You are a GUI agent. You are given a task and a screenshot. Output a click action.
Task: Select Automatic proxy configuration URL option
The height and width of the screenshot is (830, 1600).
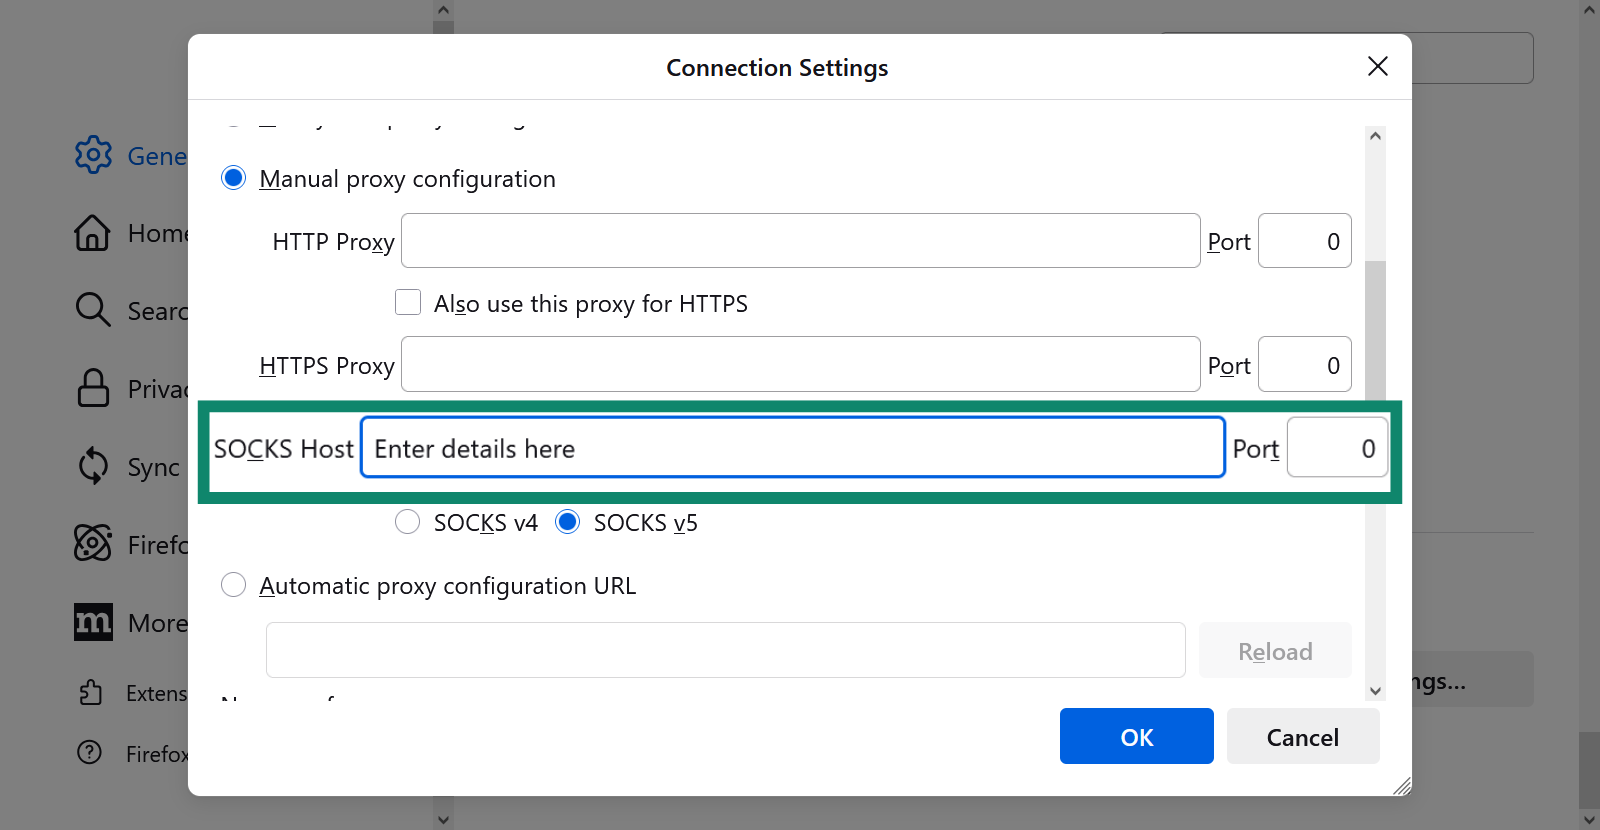pos(233,585)
